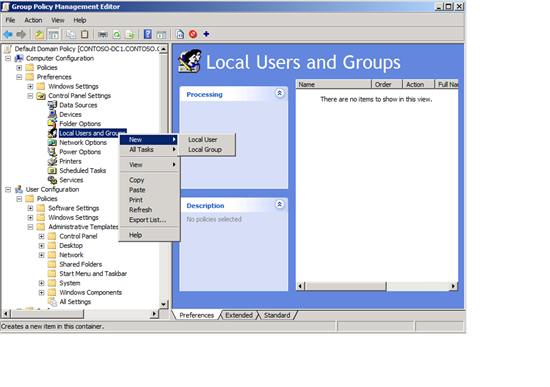
Task: Click the Print toolbar icon
Action: (103, 34)
